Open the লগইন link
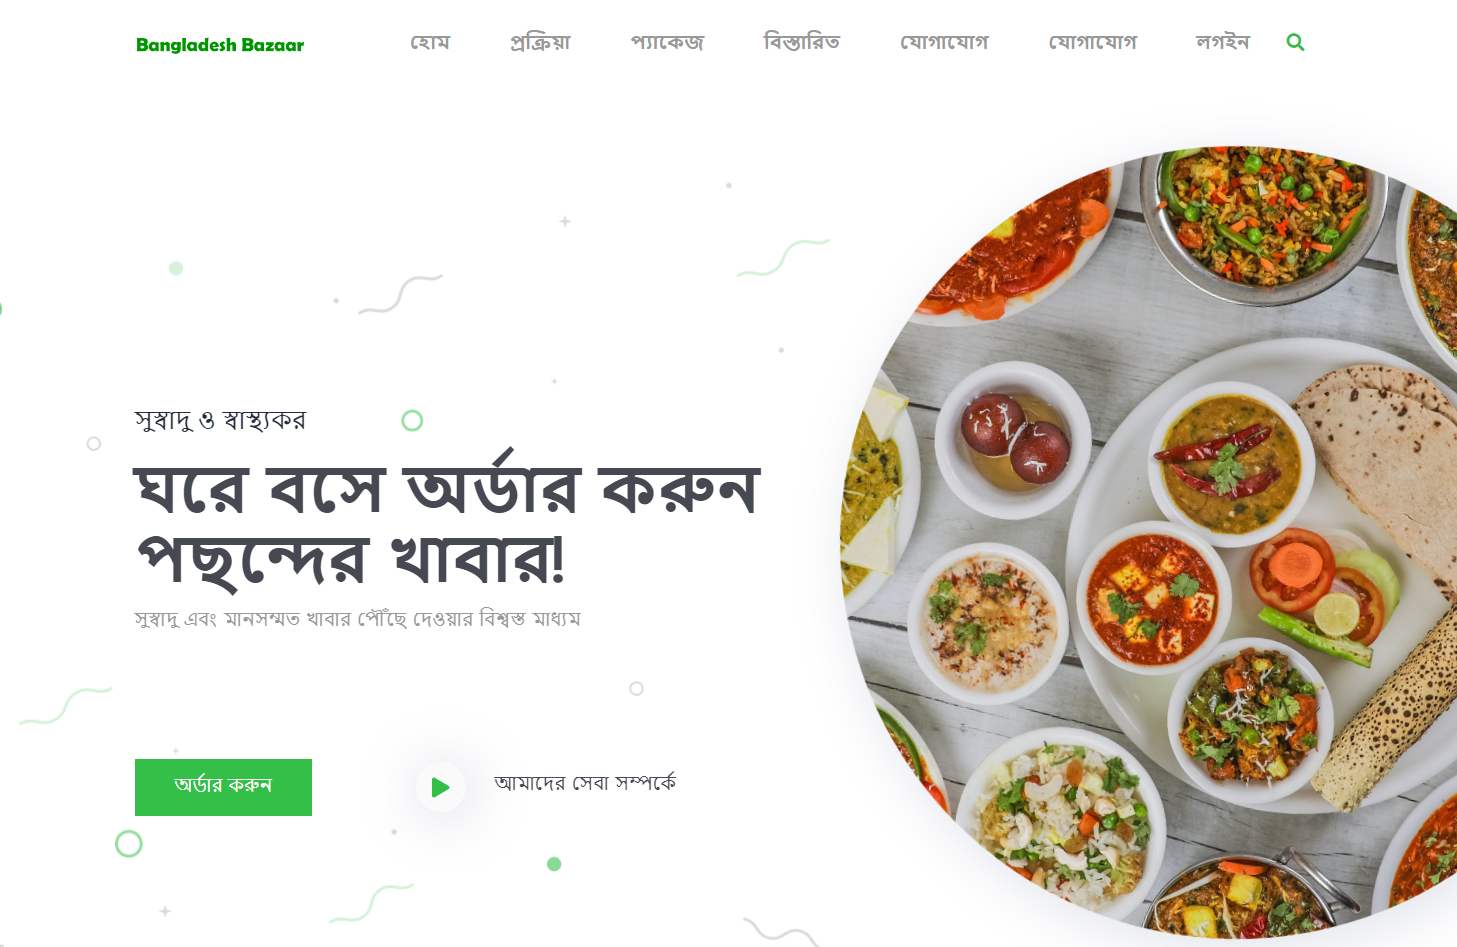The width and height of the screenshot is (1457, 947). [1222, 42]
